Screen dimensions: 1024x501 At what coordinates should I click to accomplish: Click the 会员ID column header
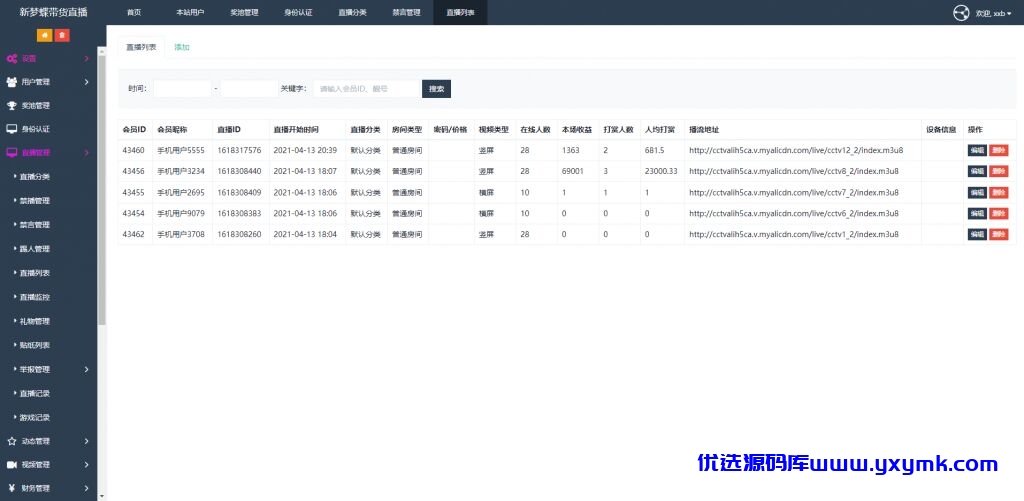[134, 129]
